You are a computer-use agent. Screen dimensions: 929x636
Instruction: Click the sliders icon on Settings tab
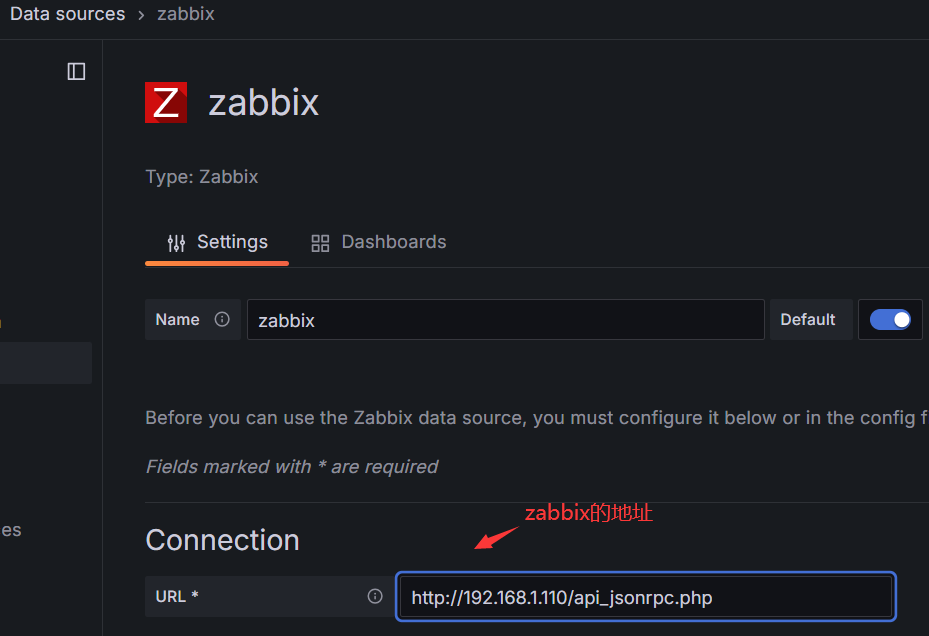[177, 243]
